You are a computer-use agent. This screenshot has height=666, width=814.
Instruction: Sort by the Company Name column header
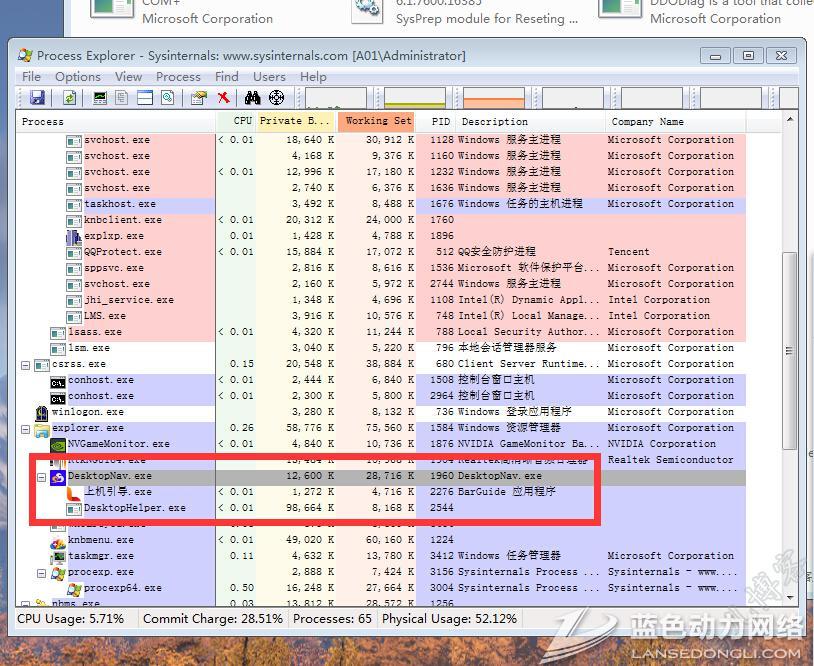(648, 121)
